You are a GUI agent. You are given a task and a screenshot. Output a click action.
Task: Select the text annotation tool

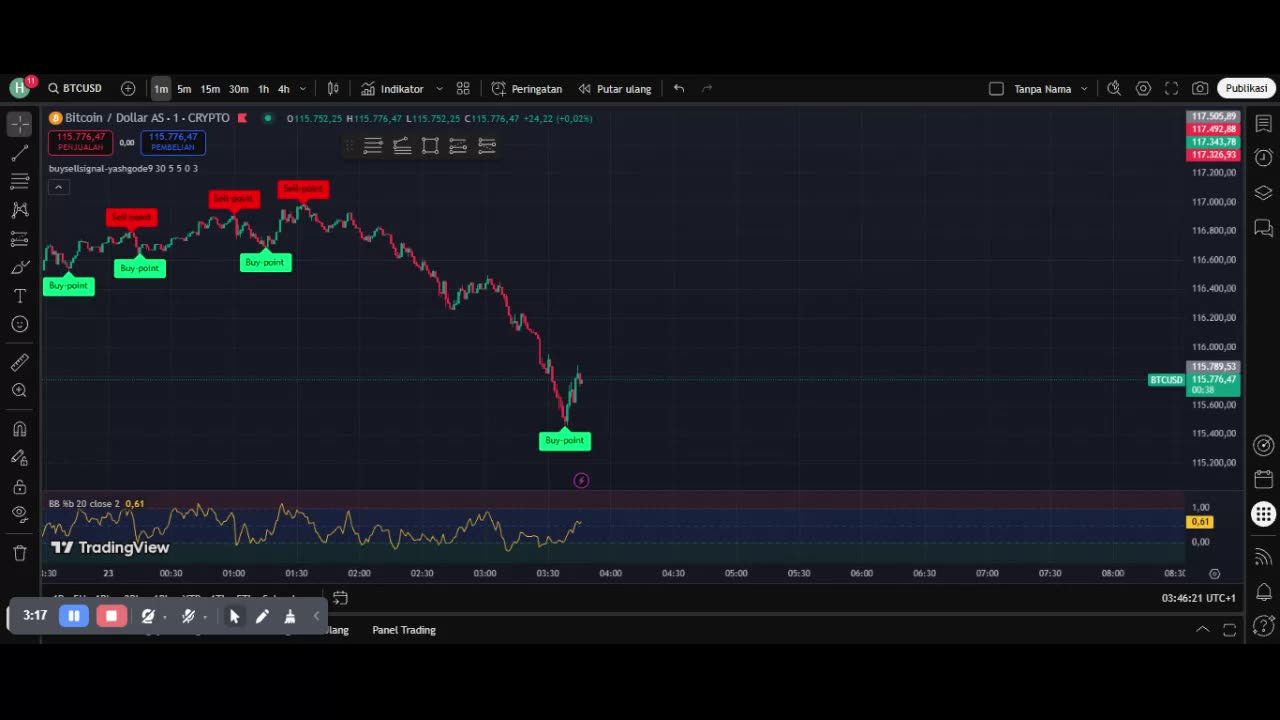pos(19,296)
